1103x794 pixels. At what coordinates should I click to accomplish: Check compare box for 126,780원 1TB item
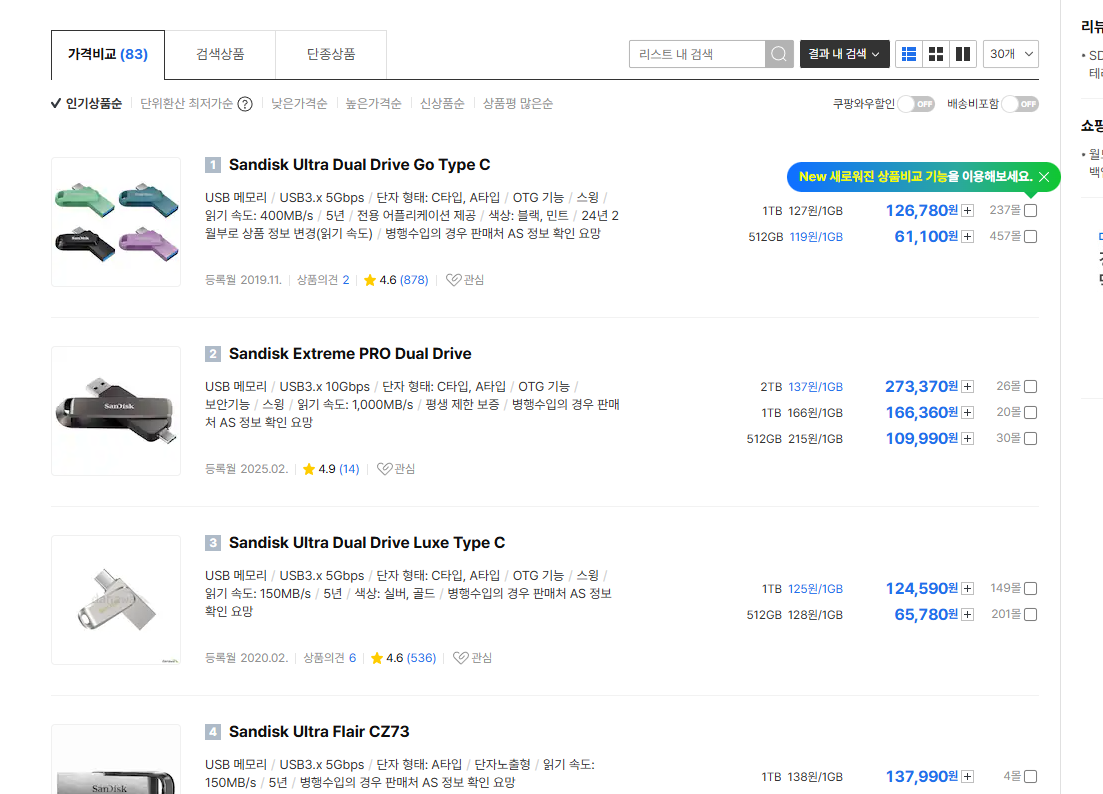[x=1031, y=210]
